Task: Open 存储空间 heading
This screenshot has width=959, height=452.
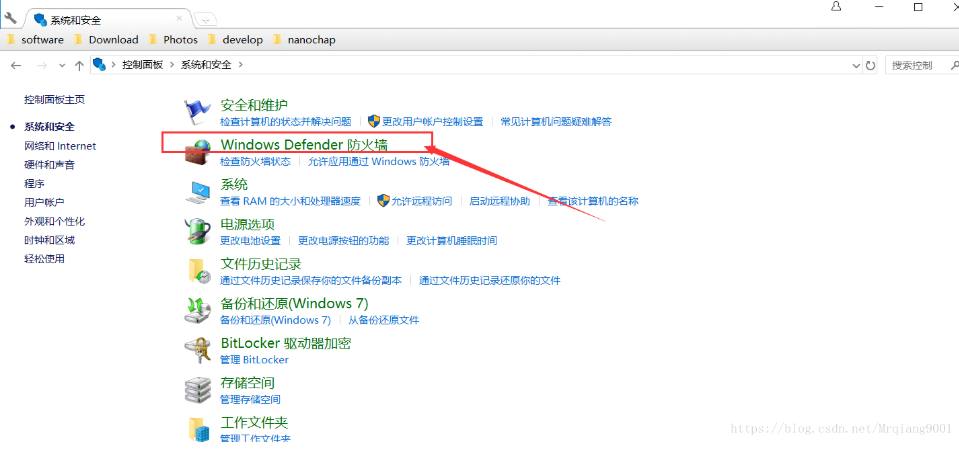Action: tap(247, 383)
